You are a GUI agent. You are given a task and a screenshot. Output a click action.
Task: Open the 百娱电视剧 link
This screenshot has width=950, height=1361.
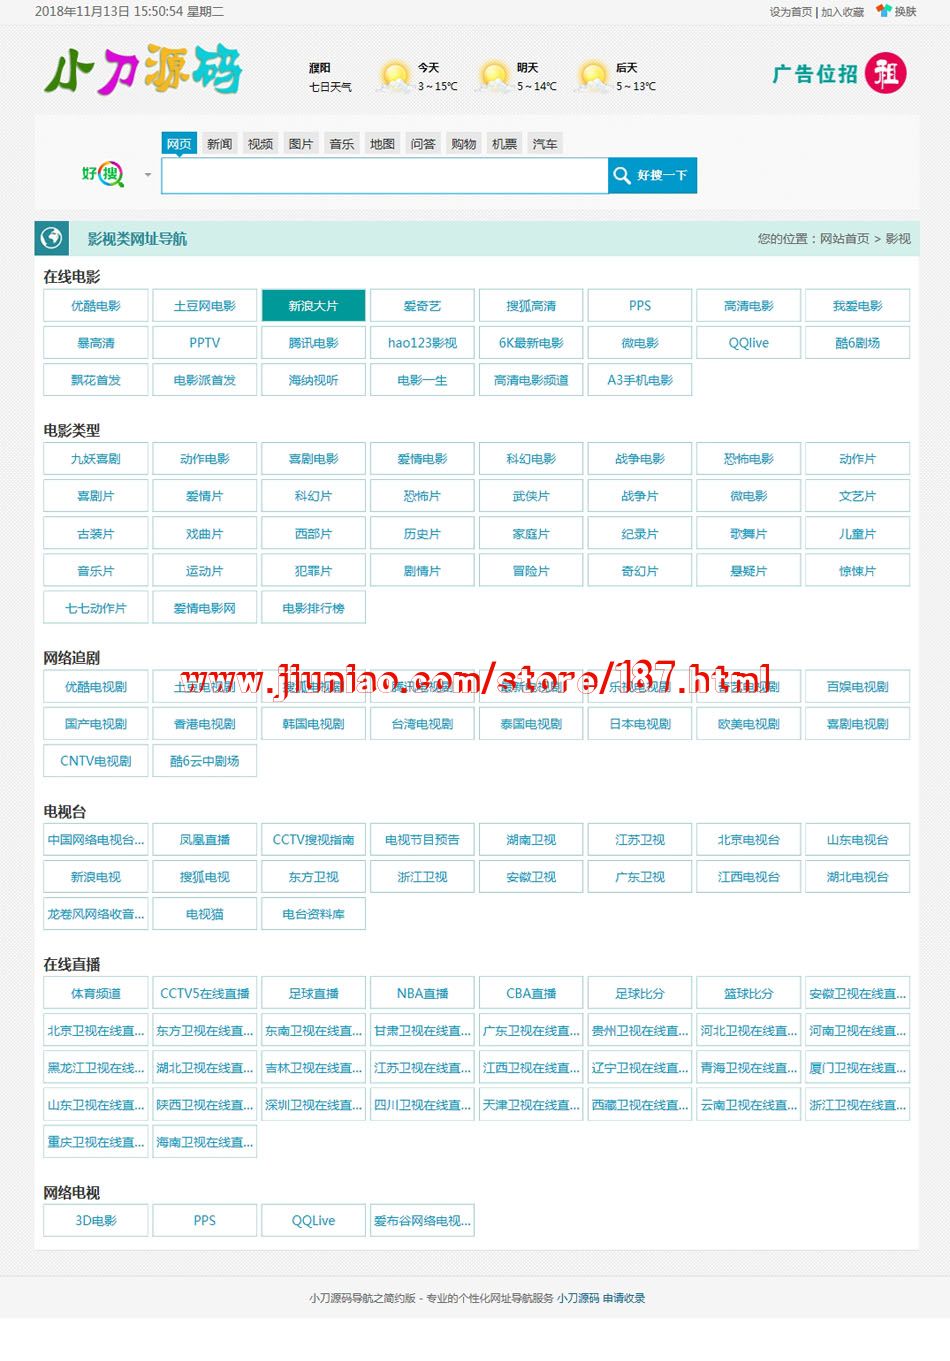858,687
